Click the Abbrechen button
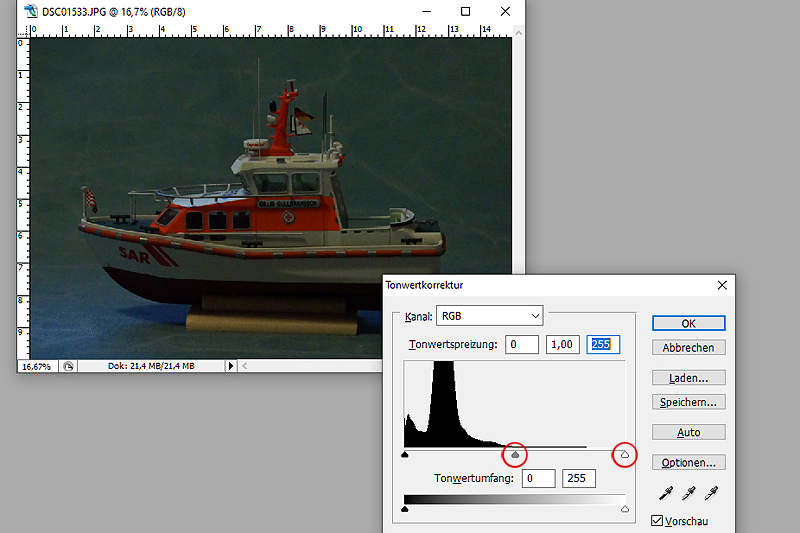Screen dimensions: 800x533 [x=688, y=348]
